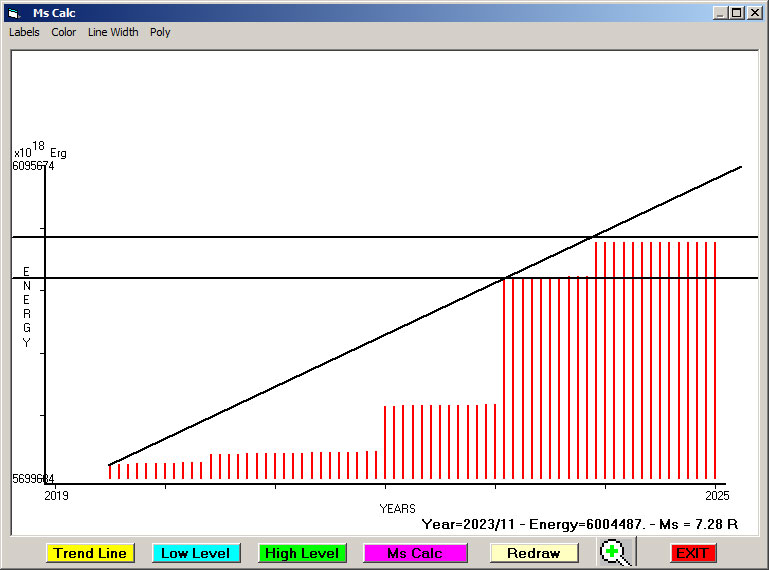Click the Ms Calc title bar app icon
The width and height of the screenshot is (769, 570).
click(x=15, y=13)
